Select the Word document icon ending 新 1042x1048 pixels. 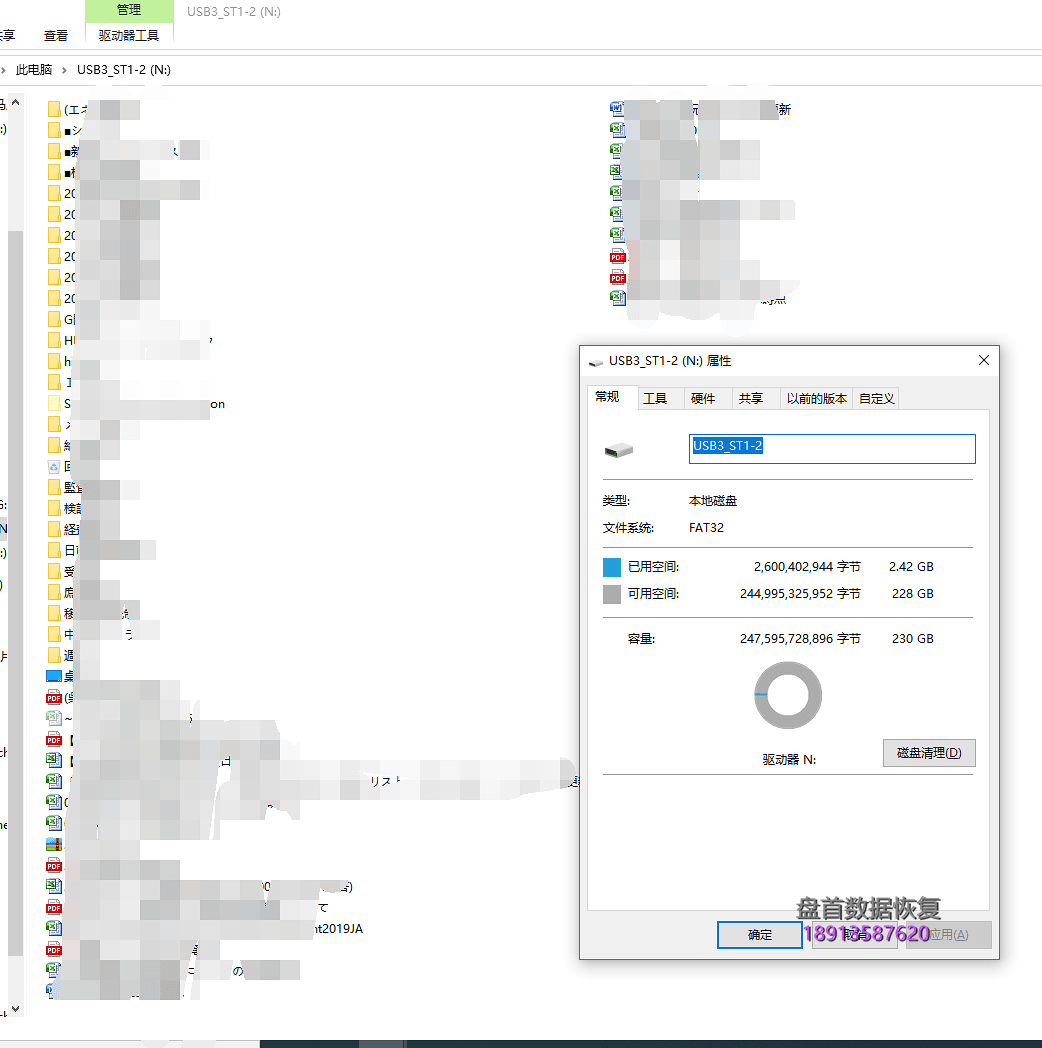coord(617,108)
